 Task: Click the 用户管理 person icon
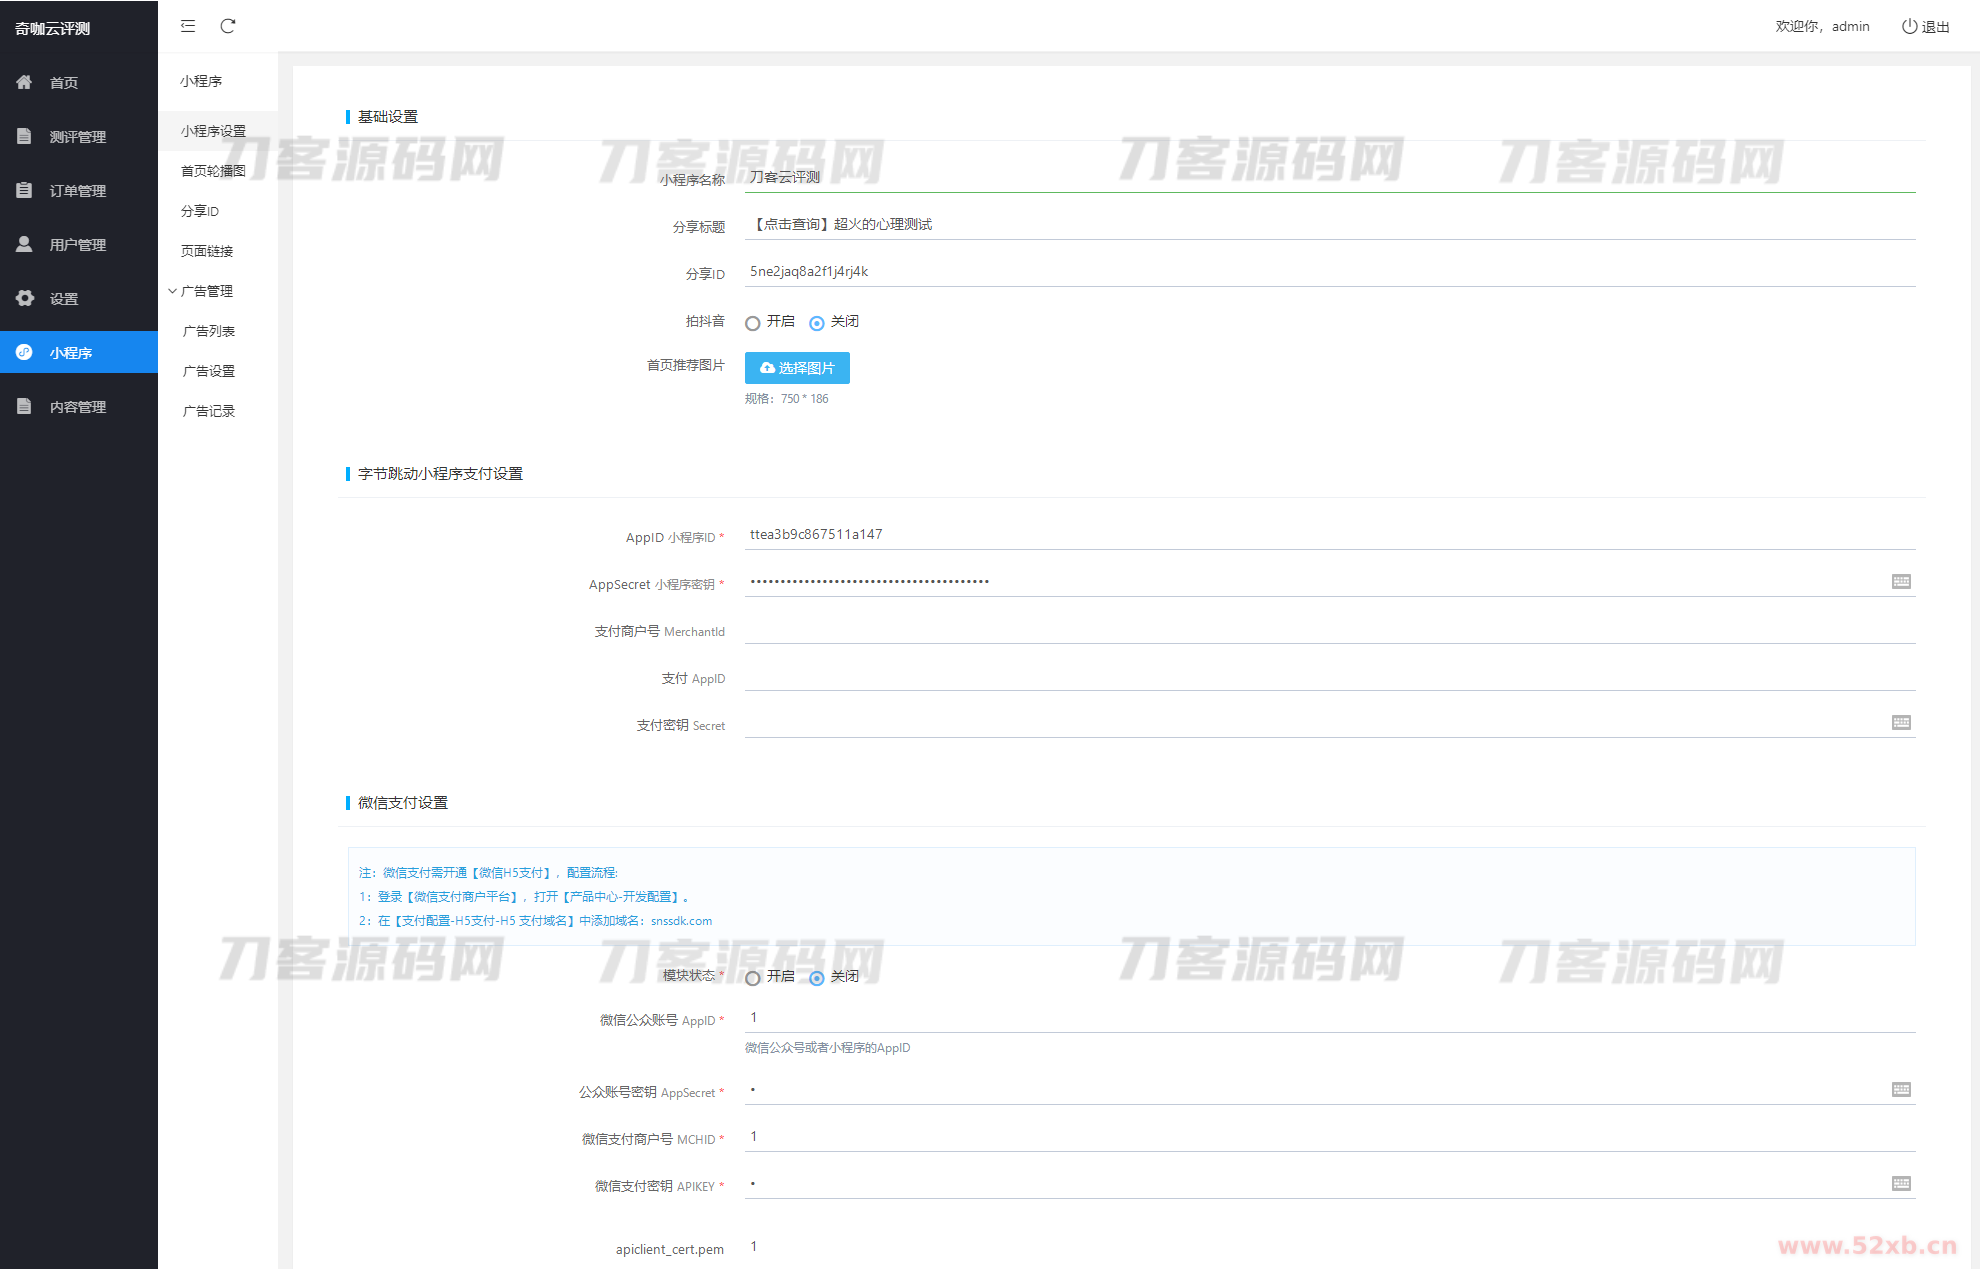click(x=25, y=244)
